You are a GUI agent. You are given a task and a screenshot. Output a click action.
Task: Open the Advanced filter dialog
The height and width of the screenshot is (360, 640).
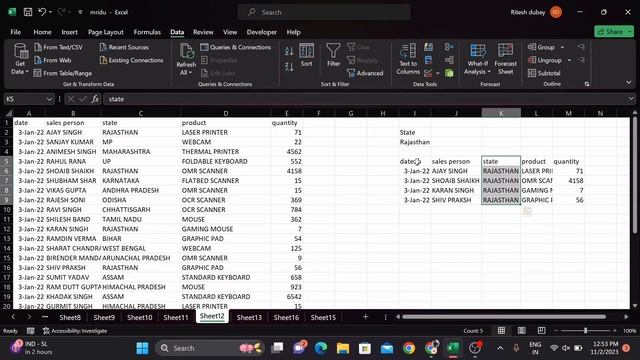[365, 73]
